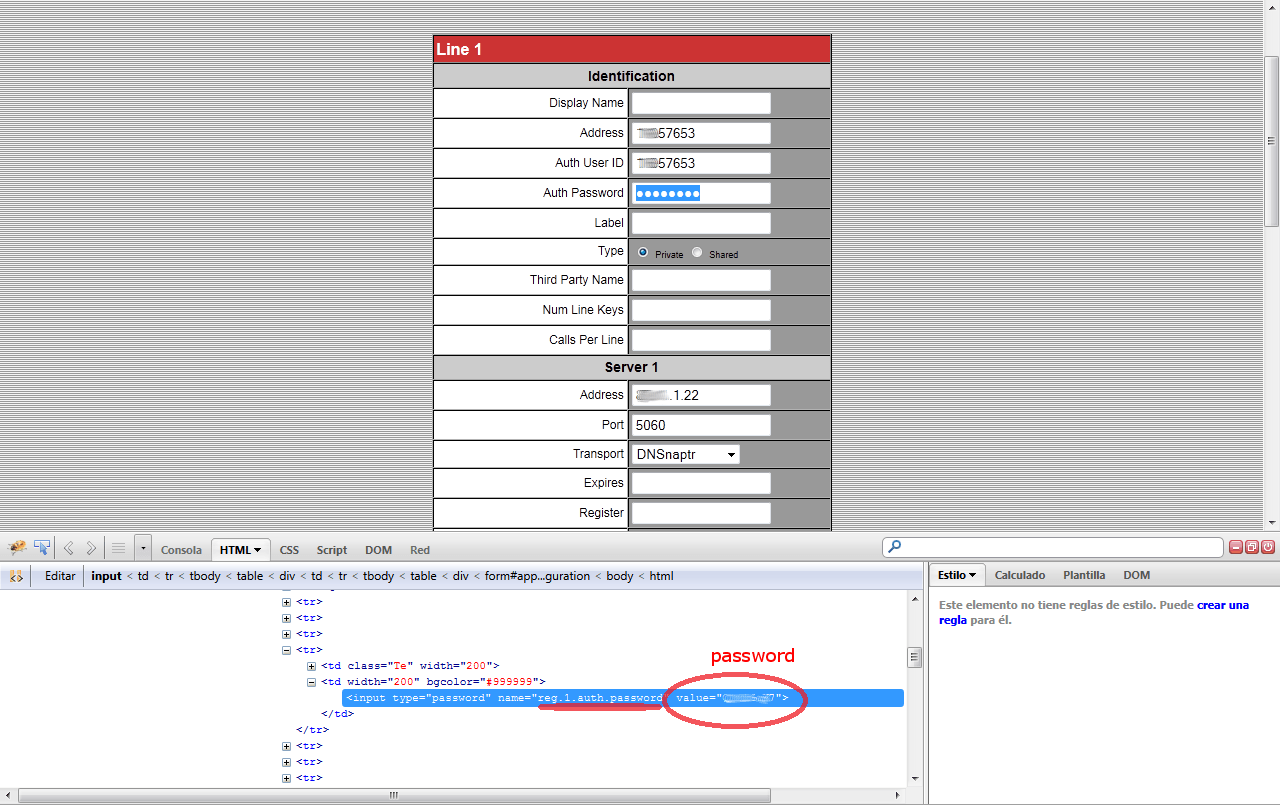Open the Transport DNSnaptr dropdown
Screen dimensions: 1280x805
[x=685, y=454]
